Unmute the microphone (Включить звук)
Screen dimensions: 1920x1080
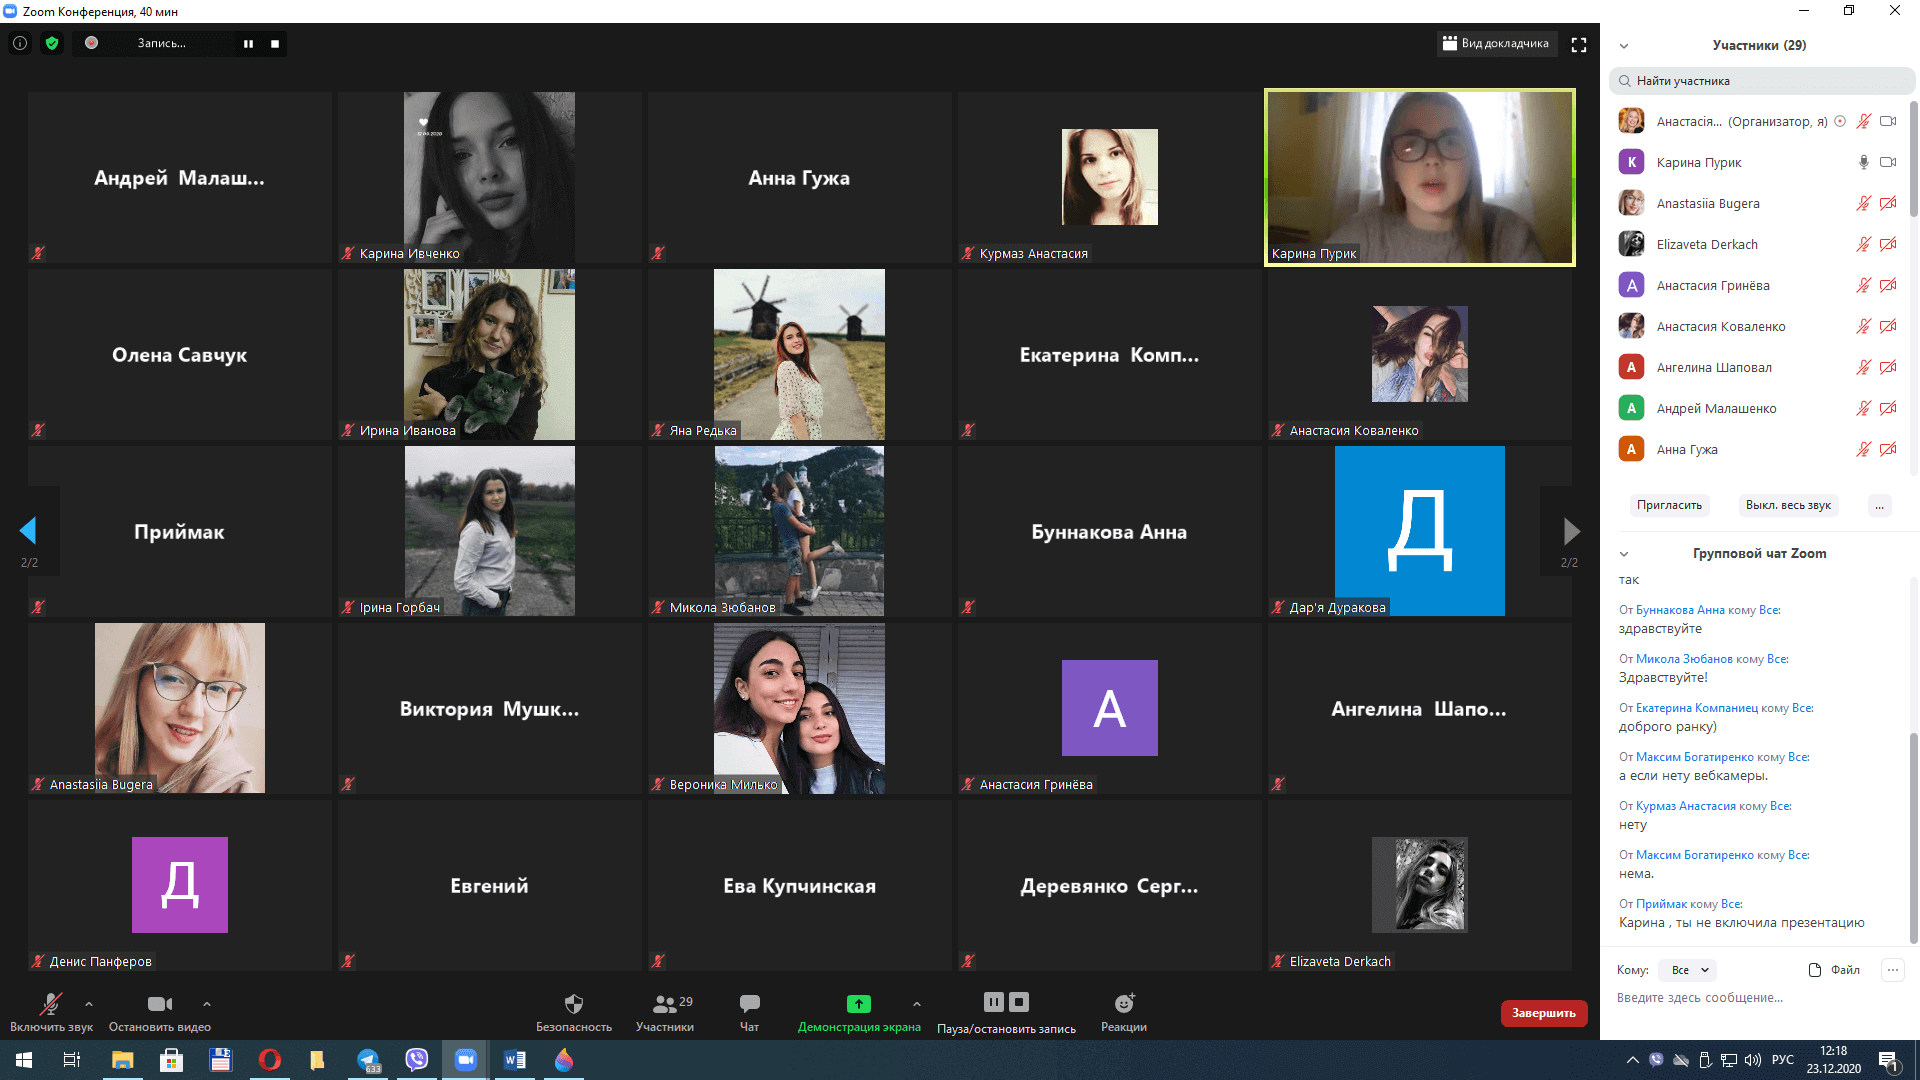click(50, 1004)
